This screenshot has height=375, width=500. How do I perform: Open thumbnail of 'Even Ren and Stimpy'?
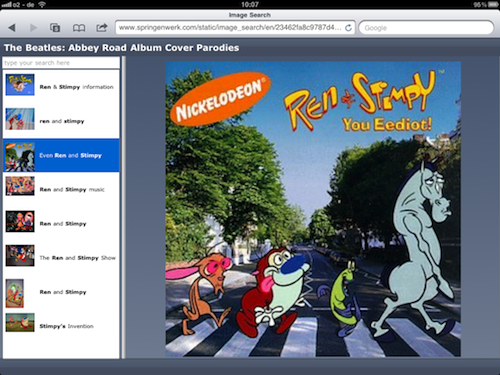click(x=20, y=156)
